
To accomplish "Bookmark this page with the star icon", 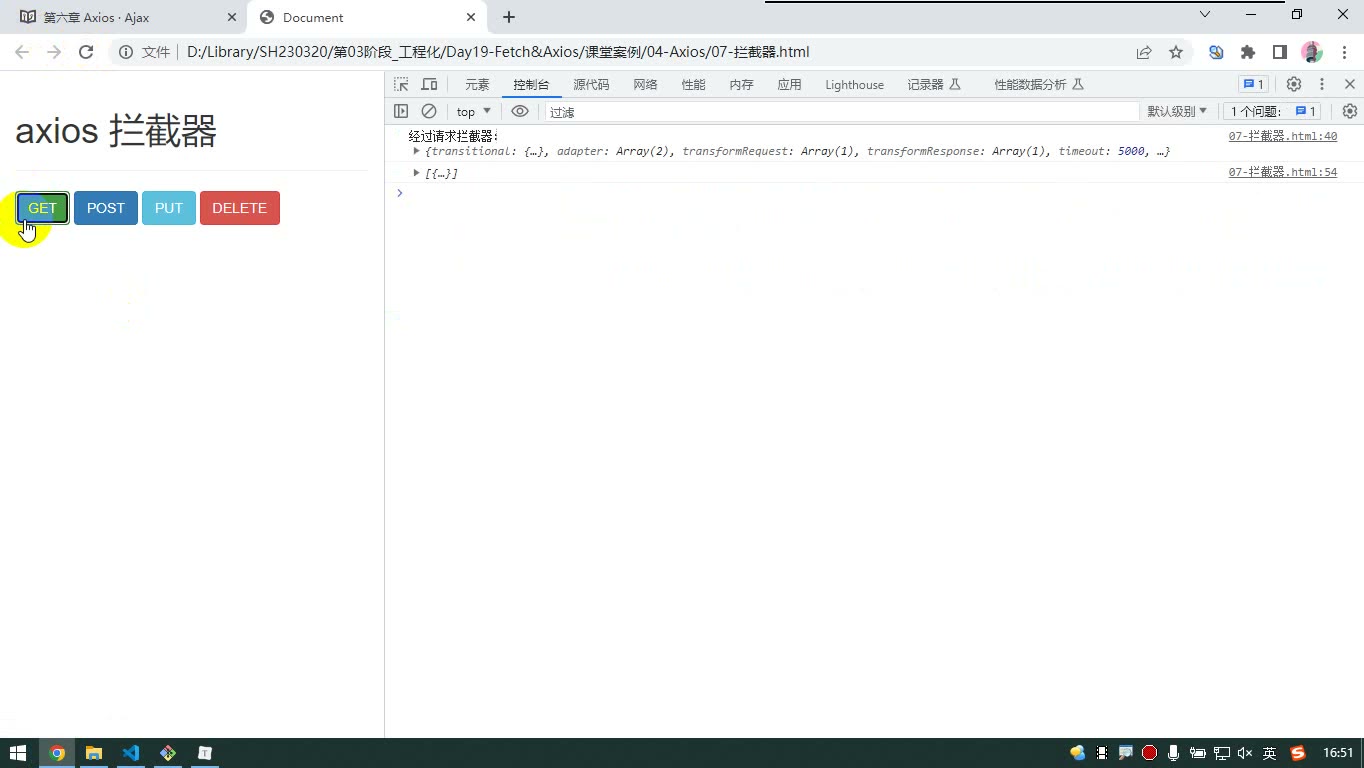I will coord(1176,52).
